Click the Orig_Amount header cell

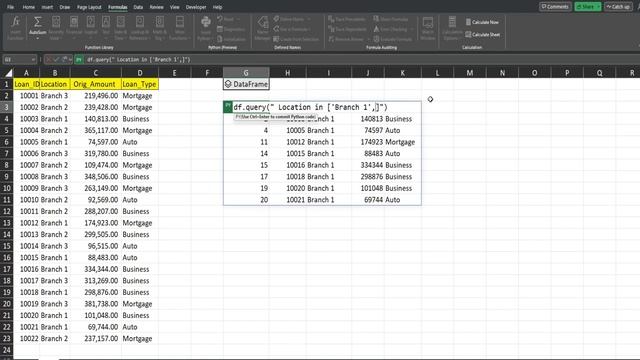(96, 84)
